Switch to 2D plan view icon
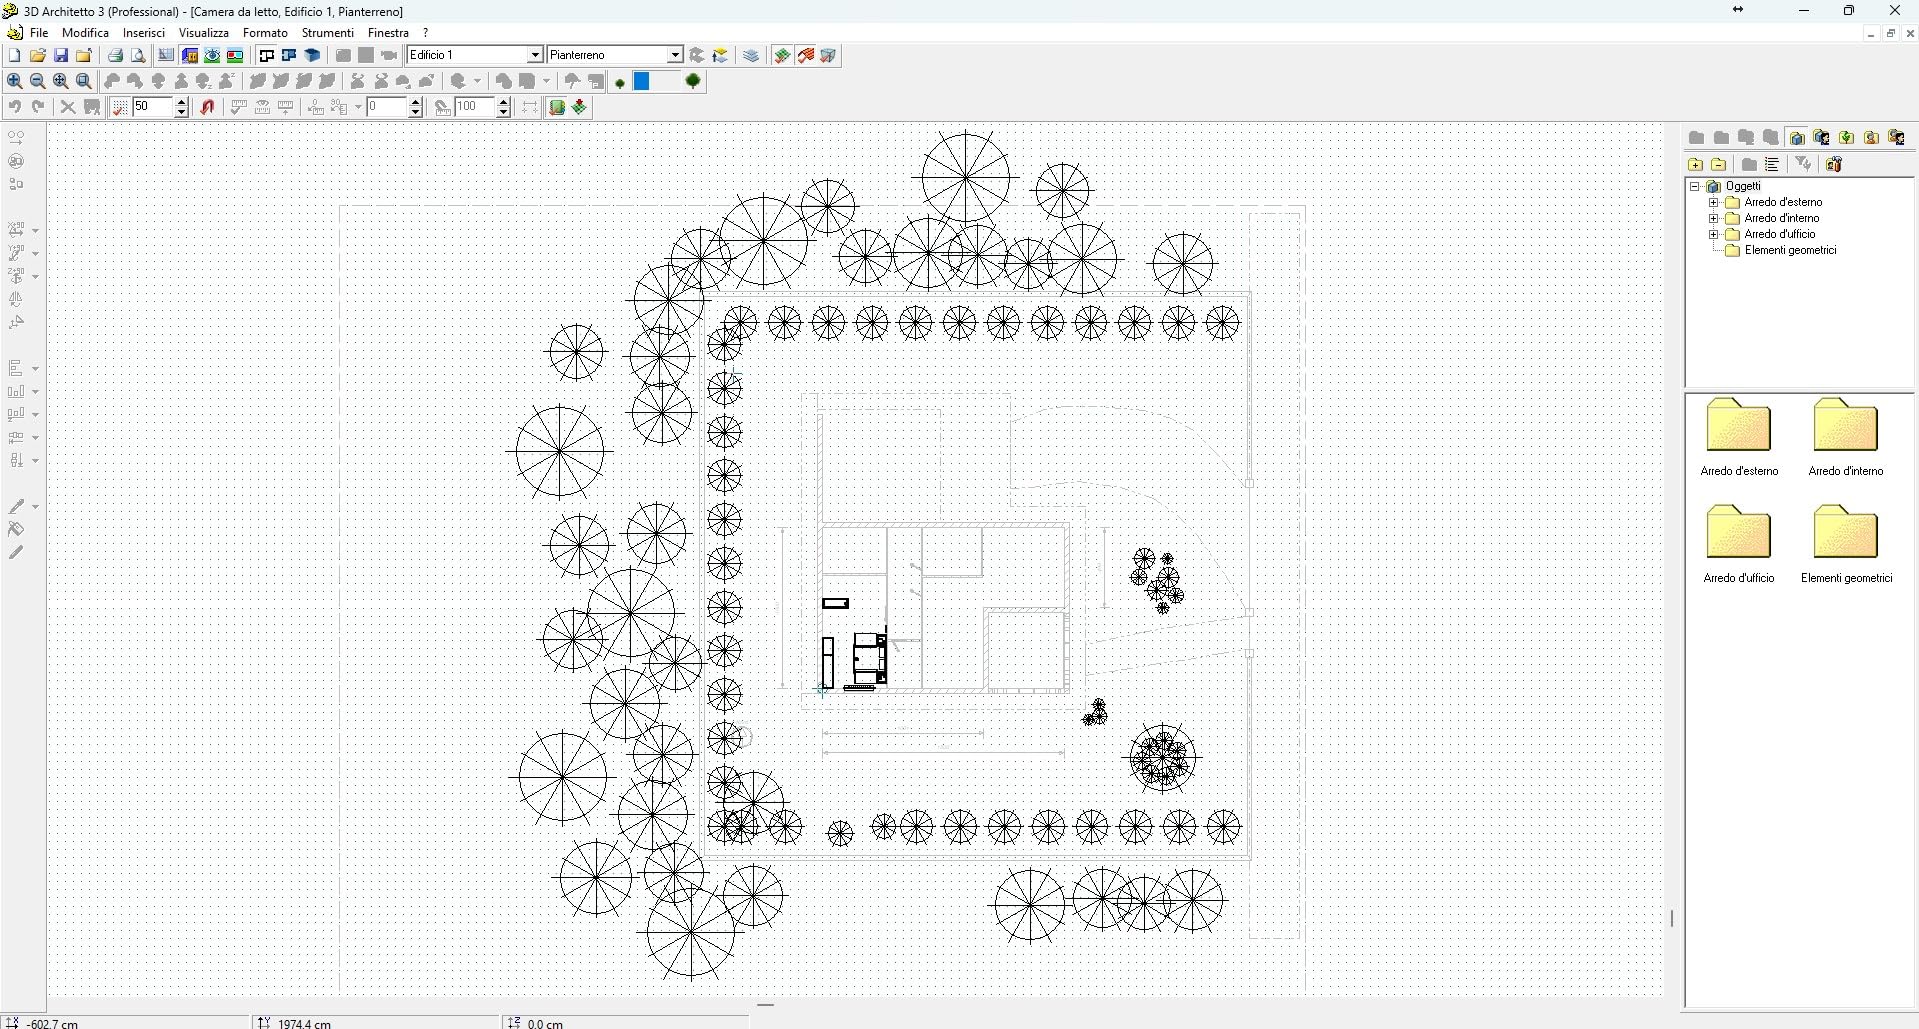The height and width of the screenshot is (1029, 1919). tap(267, 55)
